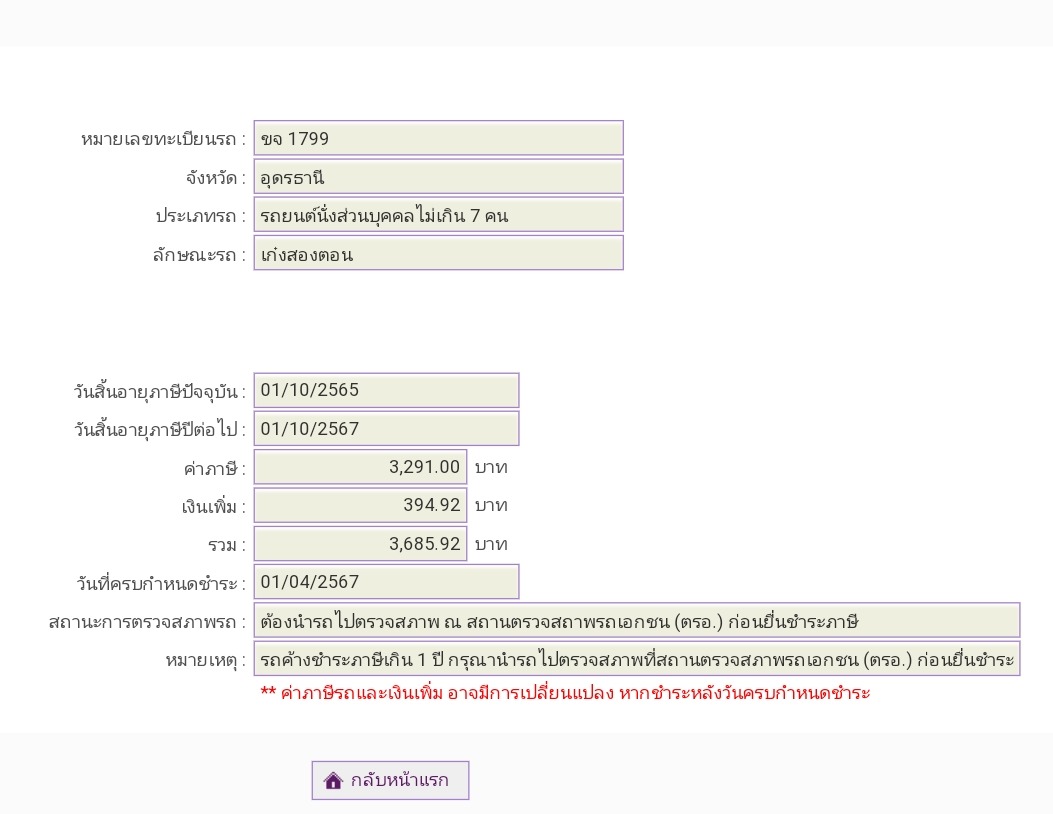Select the payment due date field 01/04/2567
This screenshot has height=814, width=1053.
click(386, 582)
